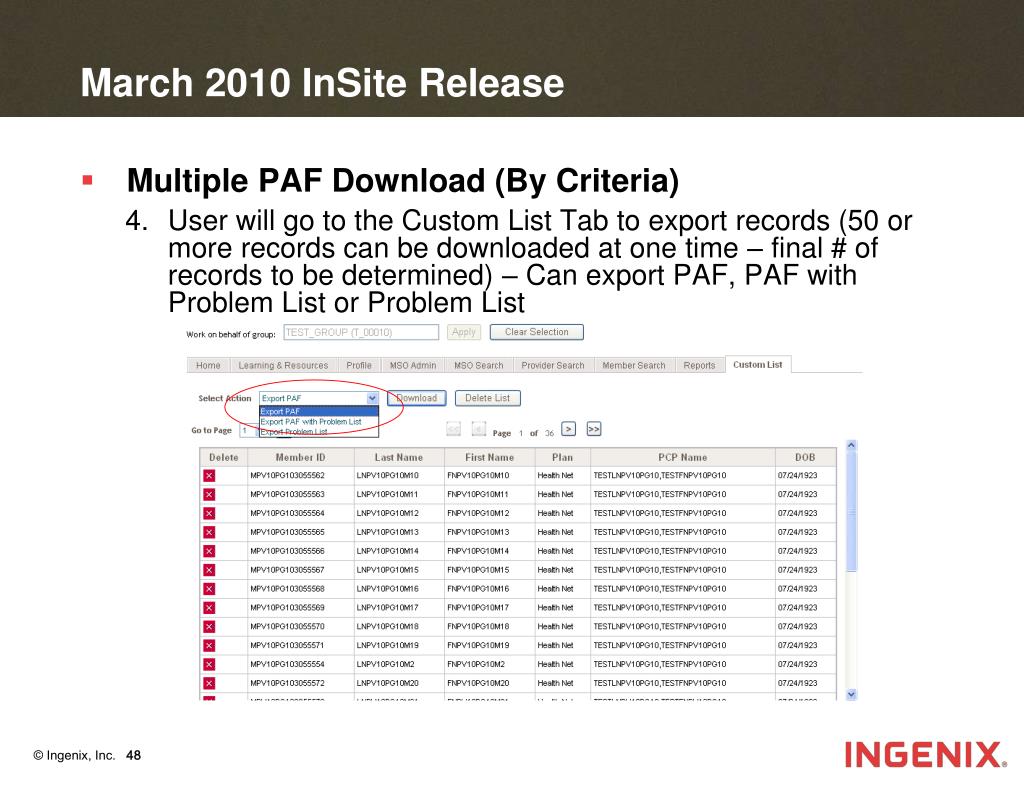Image resolution: width=1024 pixels, height=791 pixels.
Task: Click the Plan column header
Action: coord(562,457)
